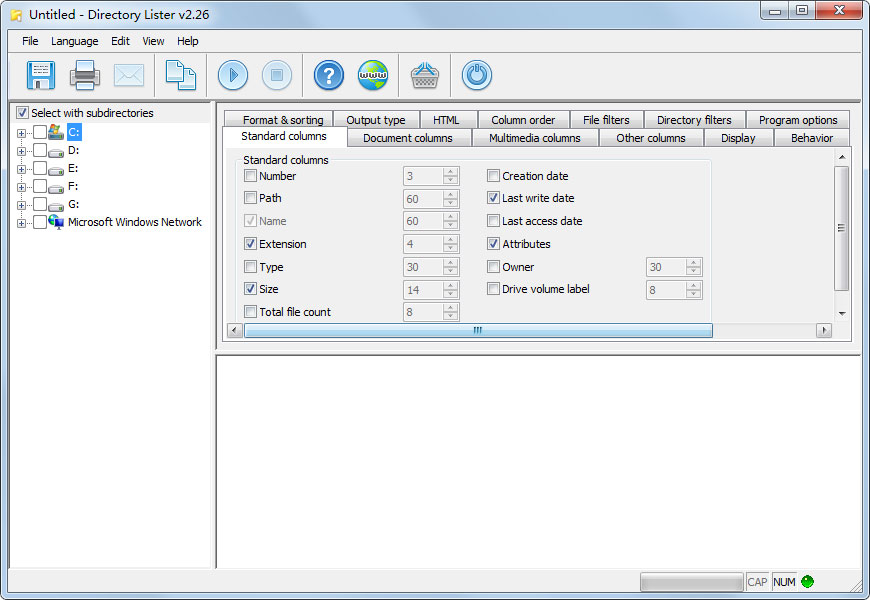Open the View menu
The width and height of the screenshot is (870, 600).
[153, 41]
